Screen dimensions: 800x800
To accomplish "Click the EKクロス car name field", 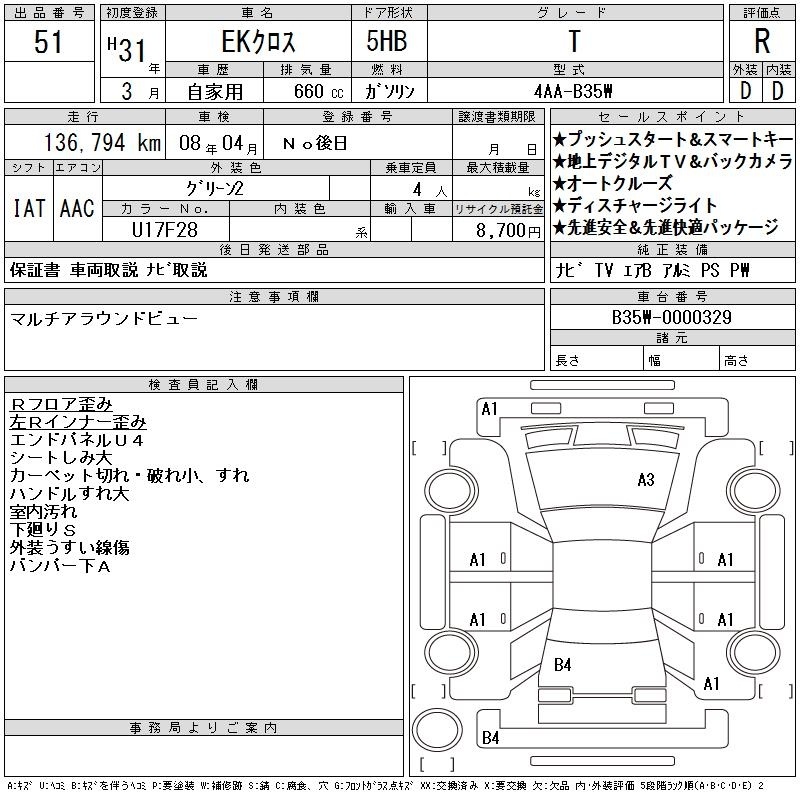I will pos(257,42).
